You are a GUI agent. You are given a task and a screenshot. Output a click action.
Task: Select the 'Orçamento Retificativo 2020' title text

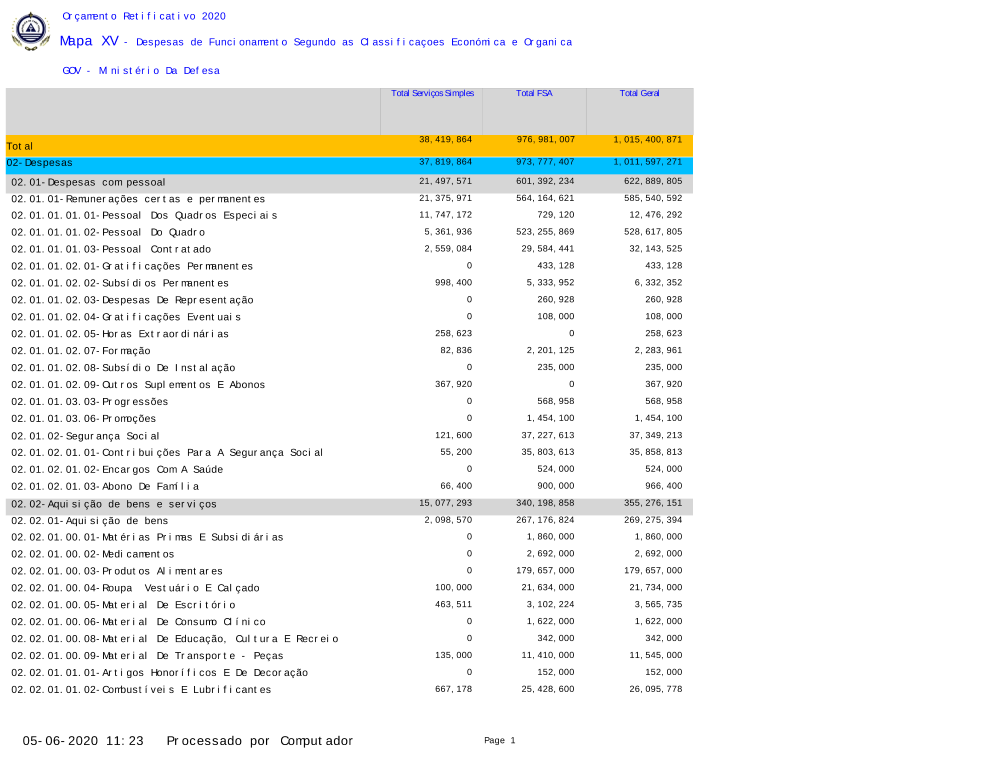coord(144,16)
